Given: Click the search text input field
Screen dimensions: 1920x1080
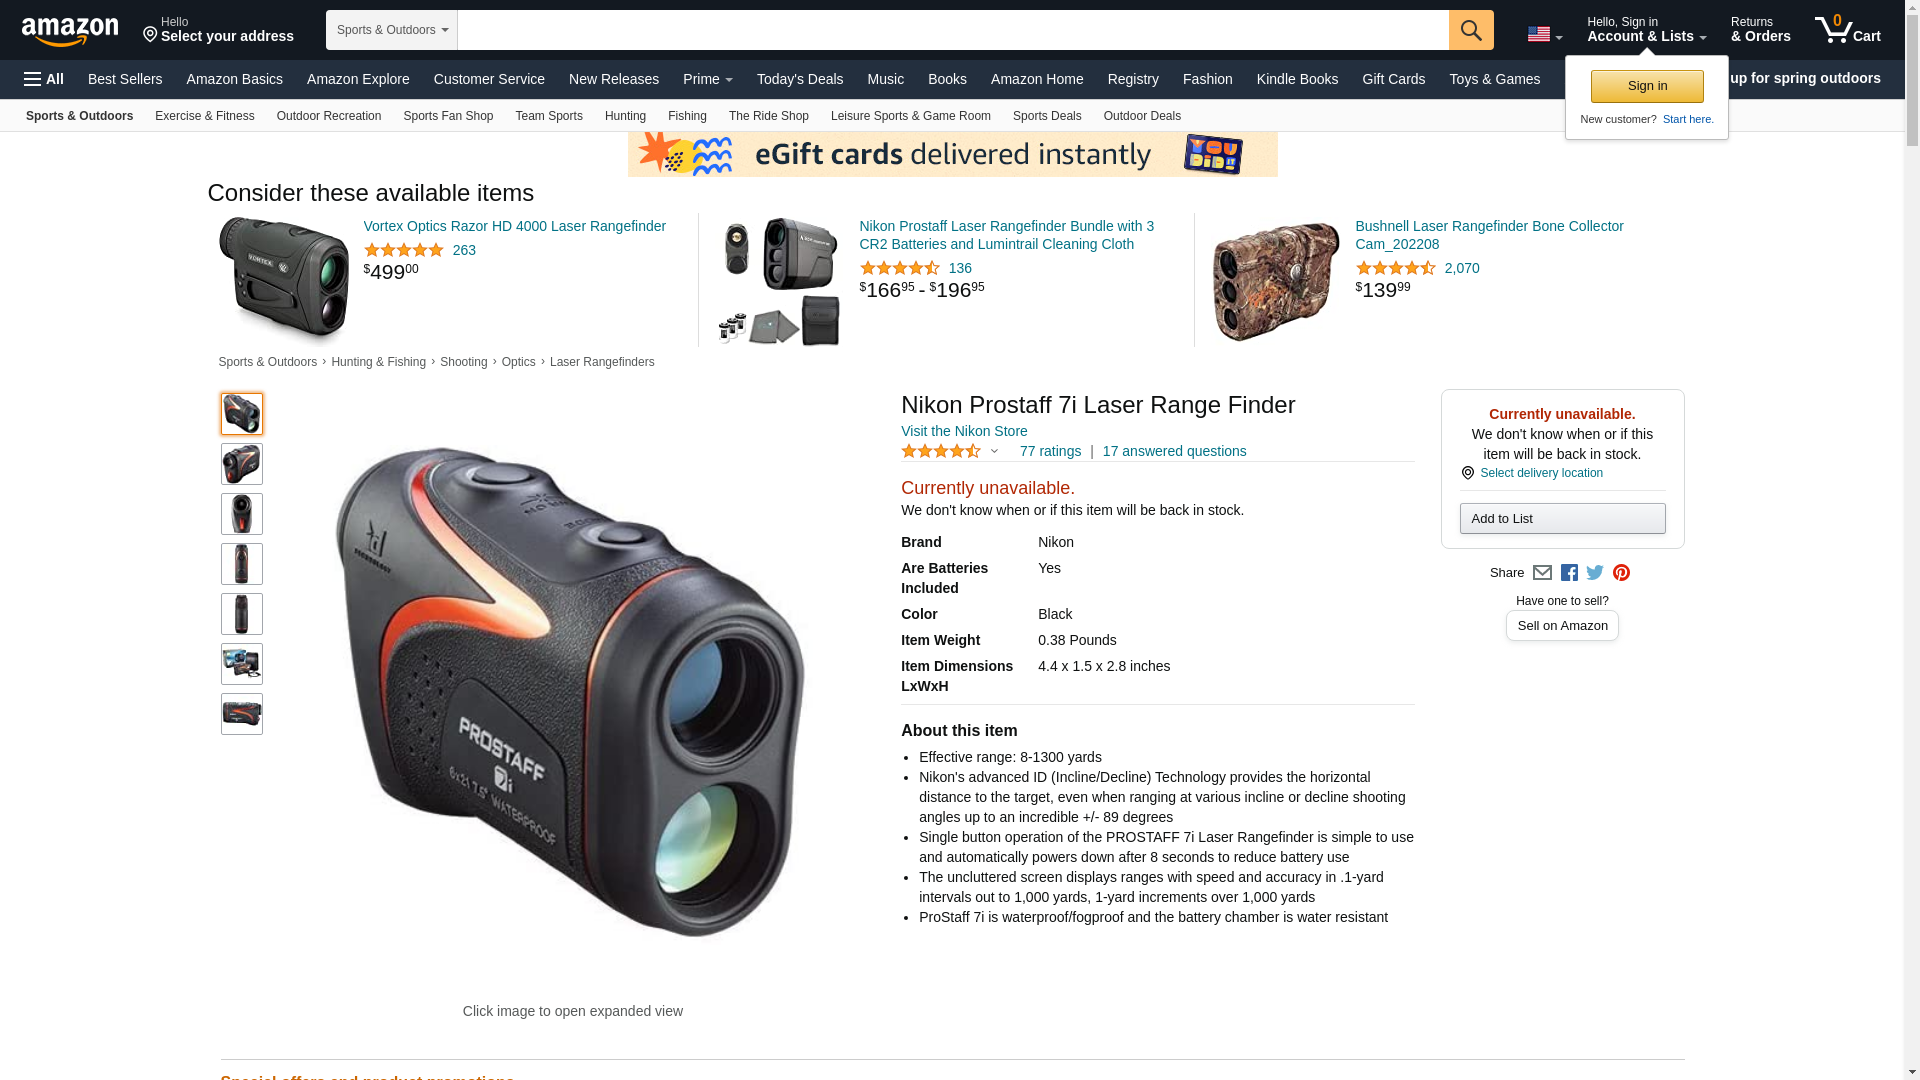Looking at the screenshot, I should click(953, 30).
